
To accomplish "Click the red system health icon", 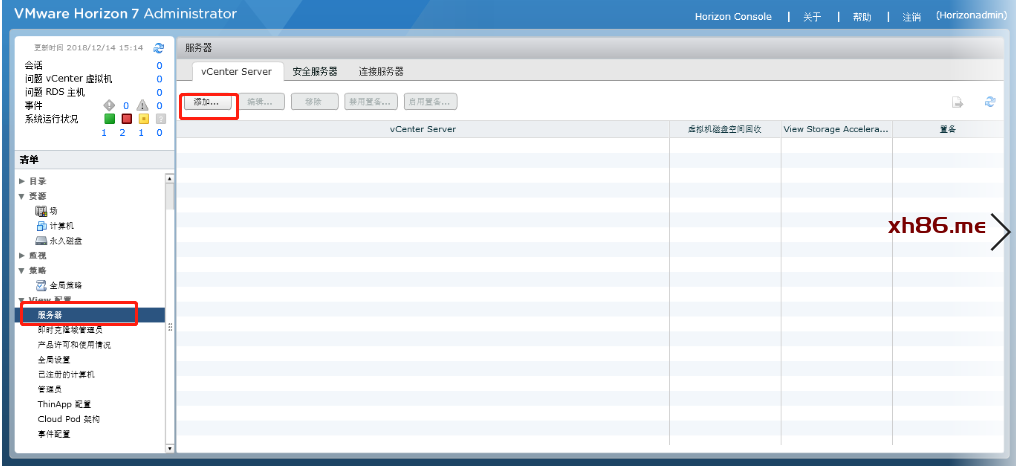I will 126,118.
